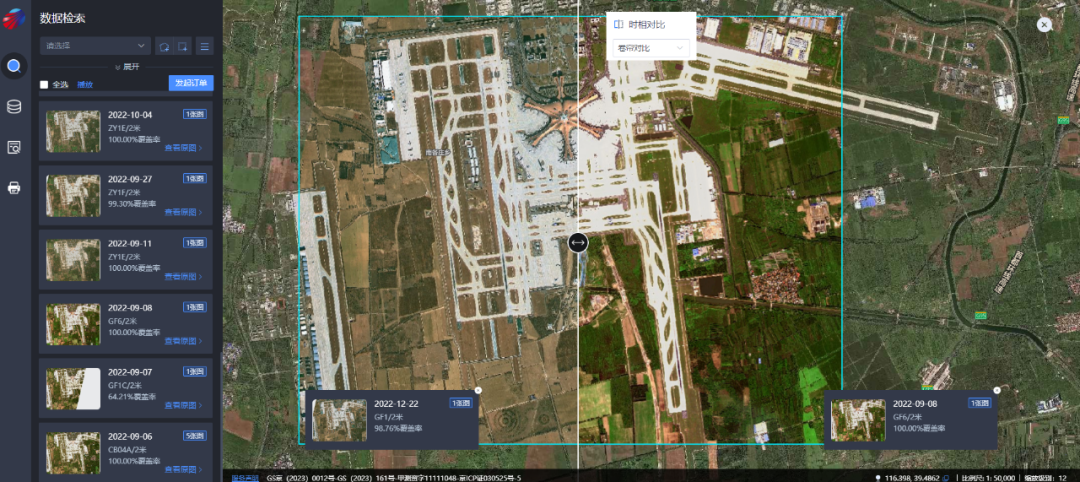Click the 时相对比 panel icon

coord(619,24)
